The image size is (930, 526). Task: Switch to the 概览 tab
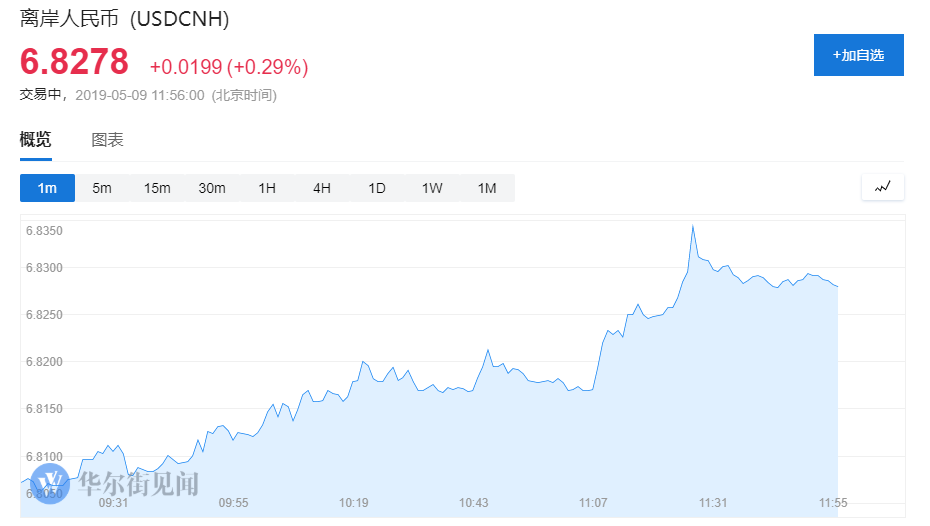point(36,140)
